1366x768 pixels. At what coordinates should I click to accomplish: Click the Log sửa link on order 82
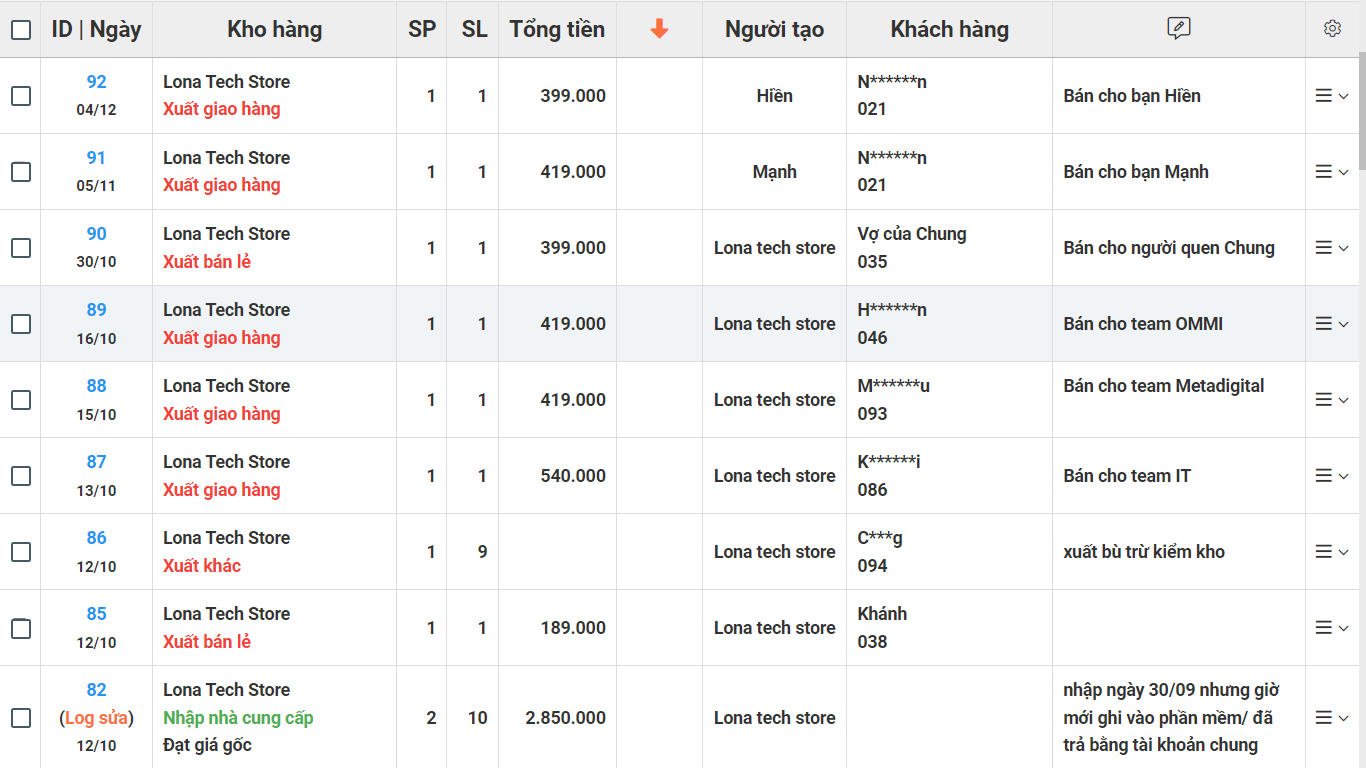[97, 718]
